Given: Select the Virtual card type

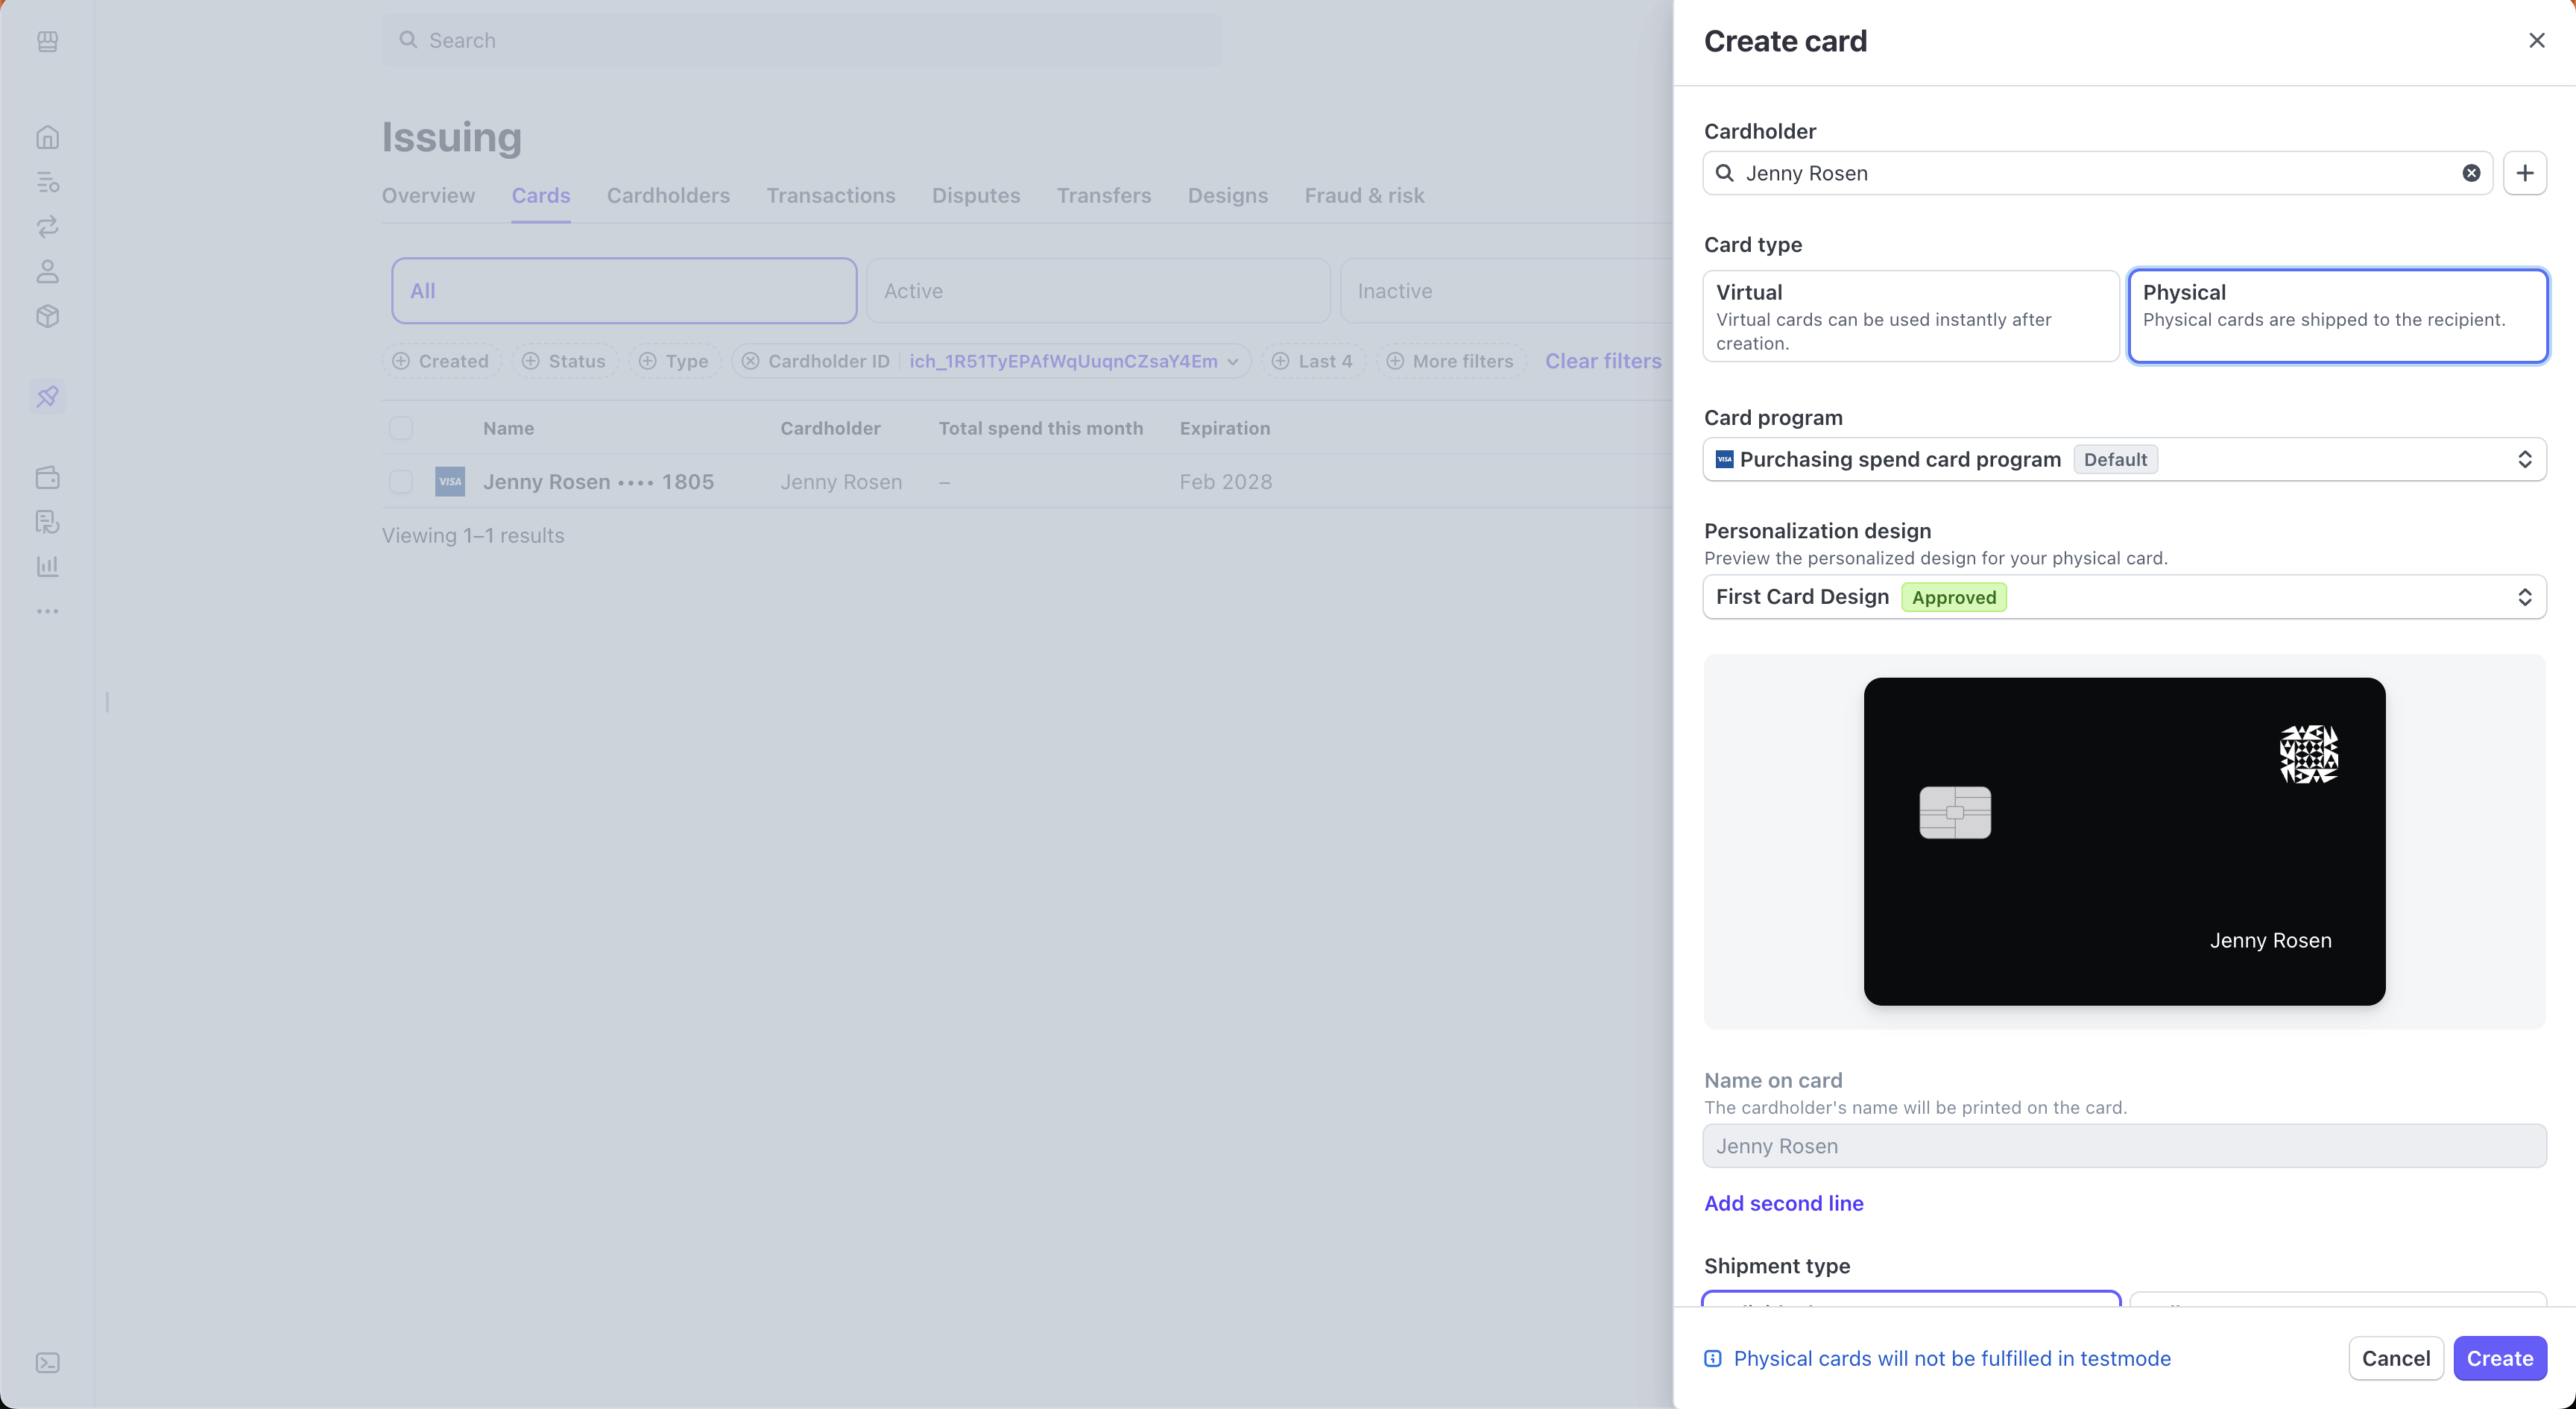Looking at the screenshot, I should tap(1910, 316).
